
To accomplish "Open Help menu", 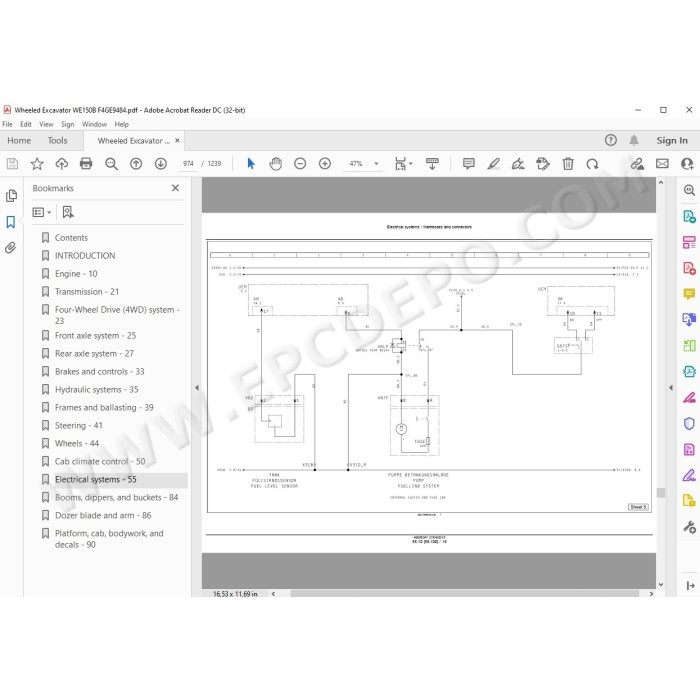I will [121, 124].
